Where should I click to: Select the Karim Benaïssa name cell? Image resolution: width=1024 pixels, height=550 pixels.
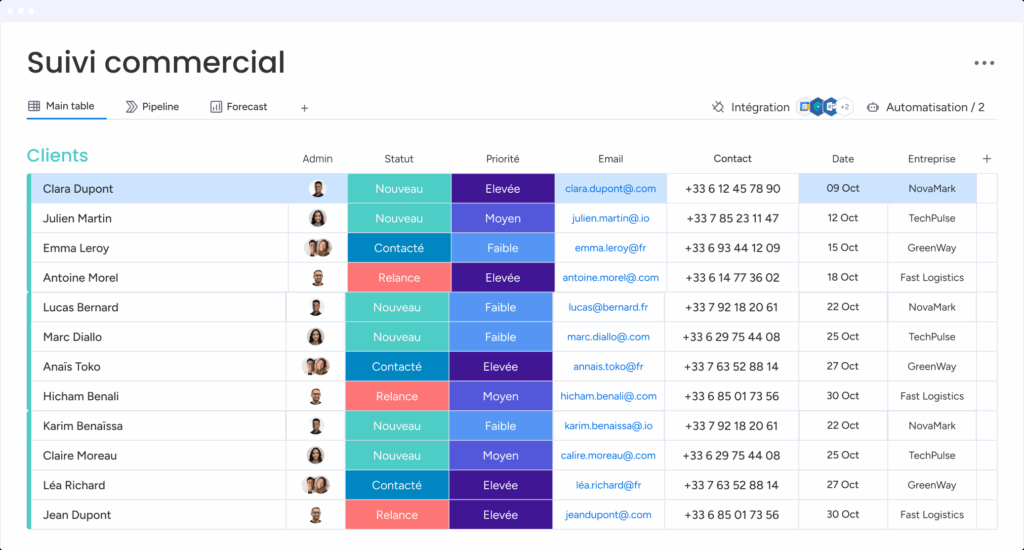(159, 426)
